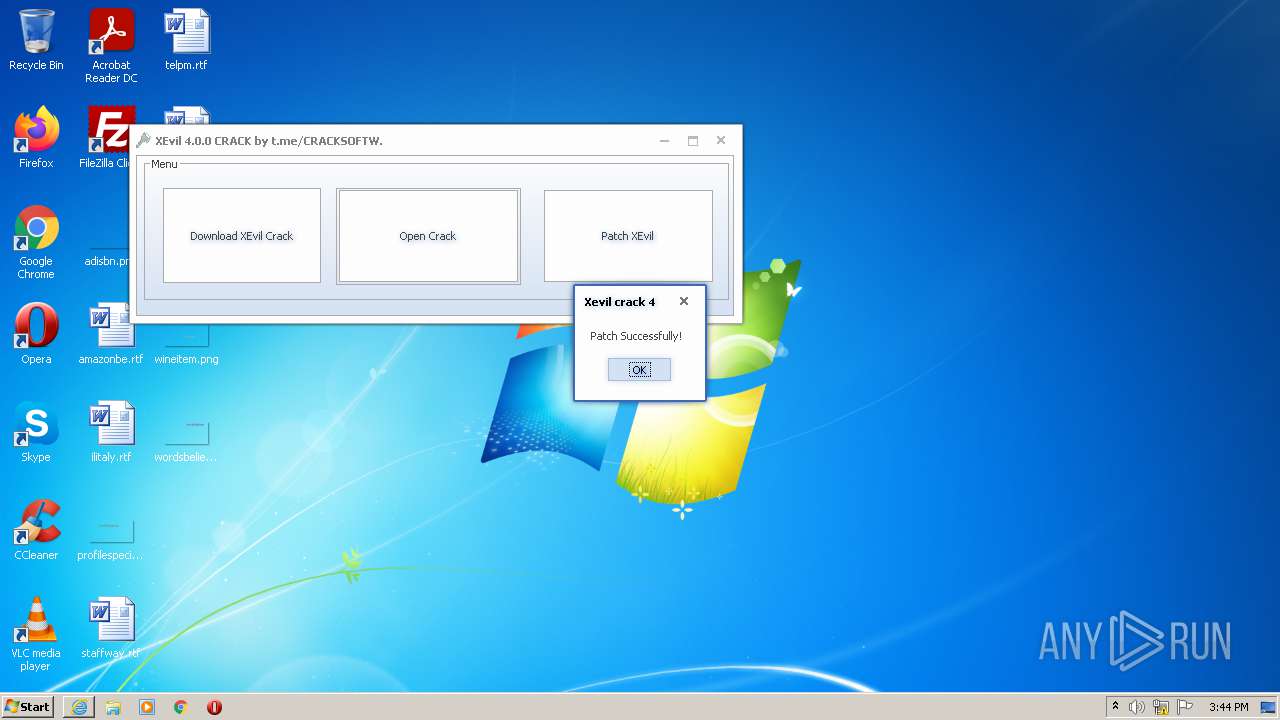Image resolution: width=1280 pixels, height=720 pixels.
Task: Select the Google Chrome desktop shortcut
Action: [36, 243]
